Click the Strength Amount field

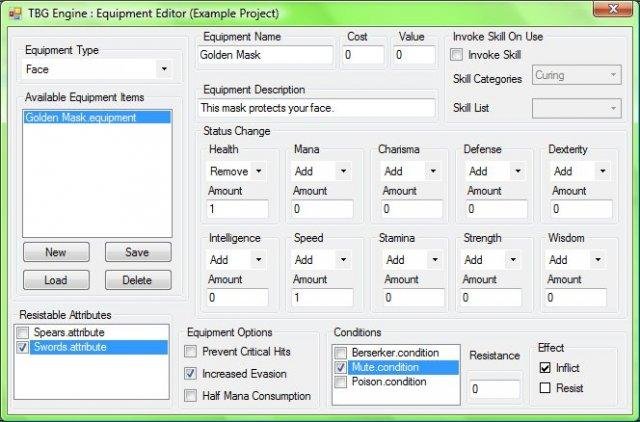(491, 298)
